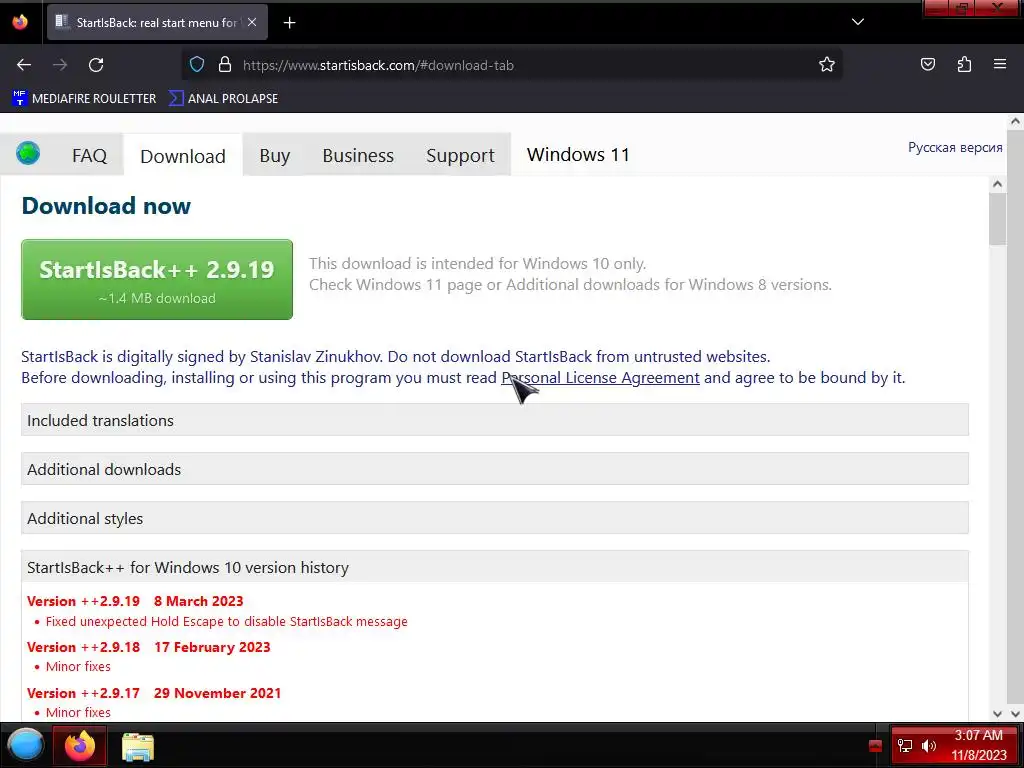Select the StartIsBack browser tab title

pos(157,22)
